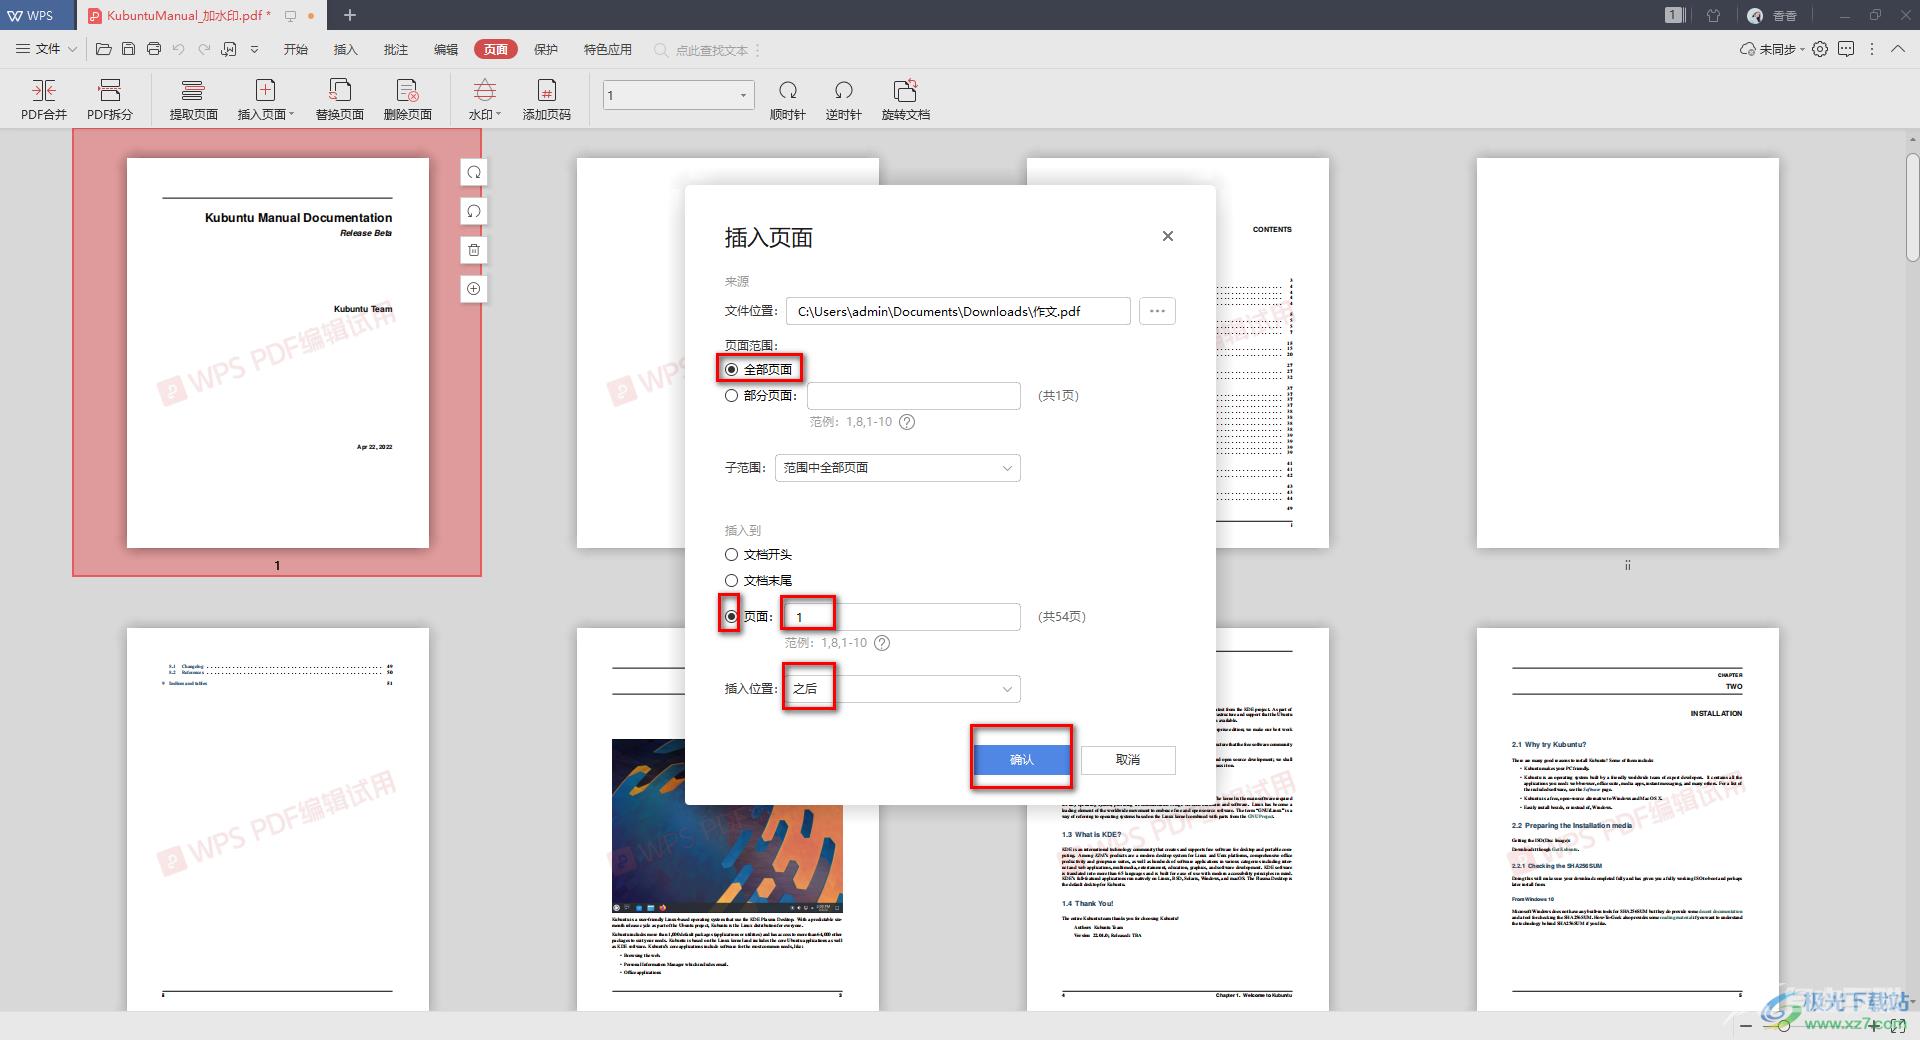Select the 页面 radio button under 插入到
This screenshot has width=1920, height=1040.
click(731, 616)
